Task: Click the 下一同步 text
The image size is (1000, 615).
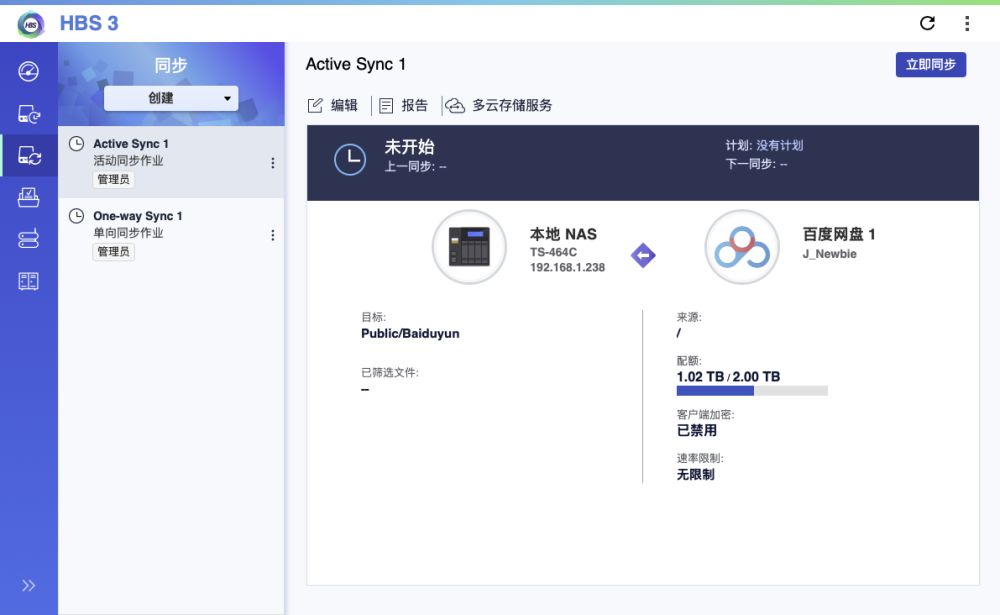Action: [x=756, y=164]
